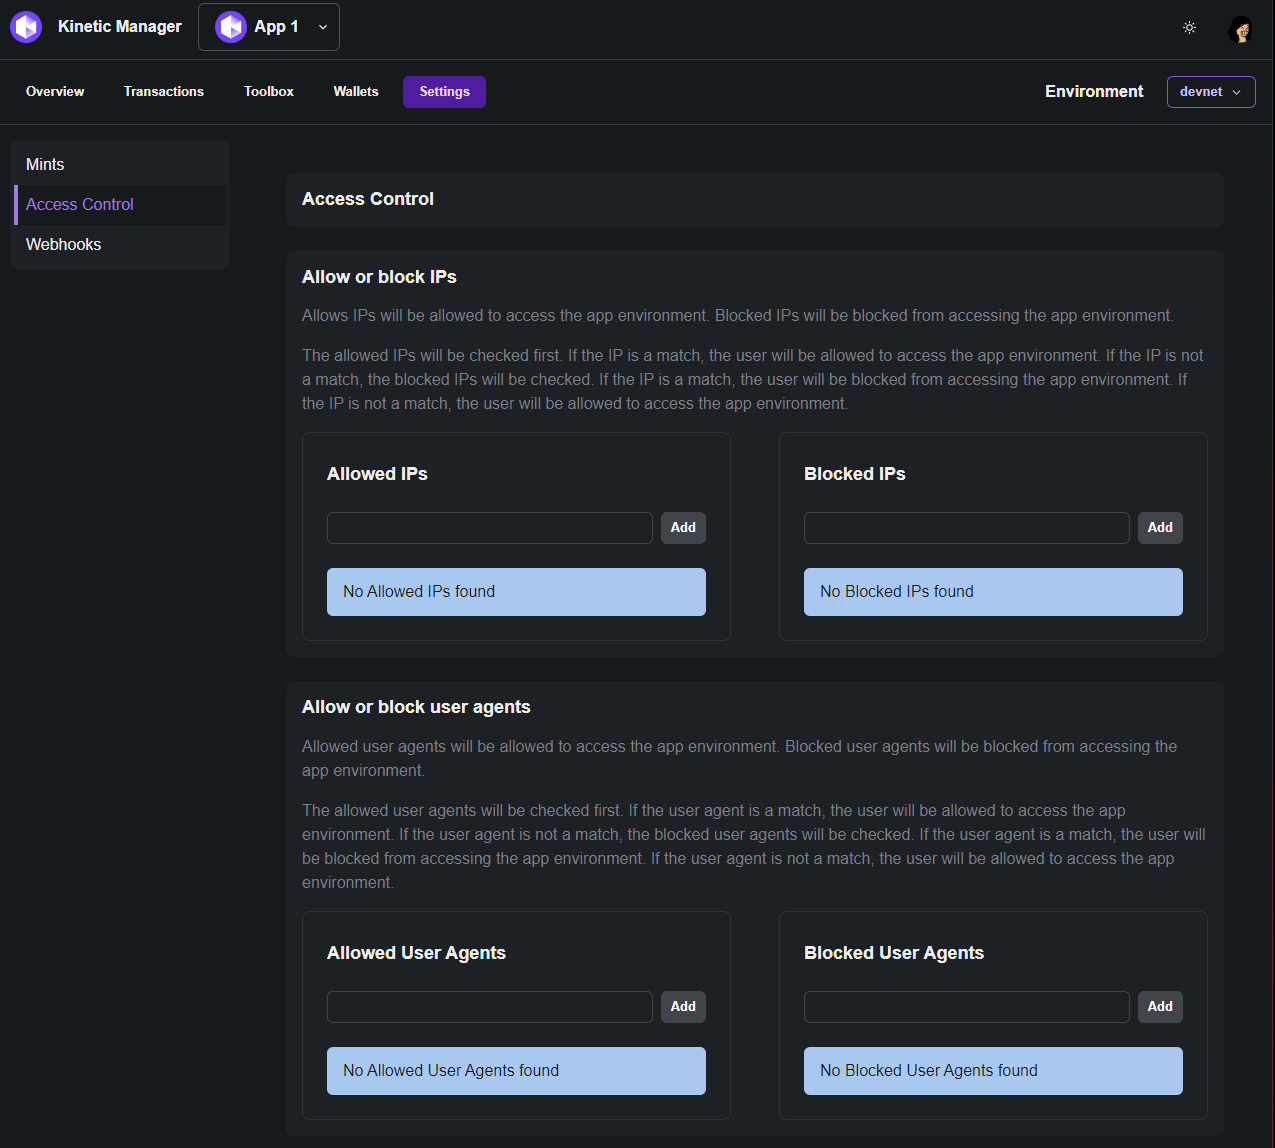
Task: Open the Toolbox tab
Action: point(269,92)
